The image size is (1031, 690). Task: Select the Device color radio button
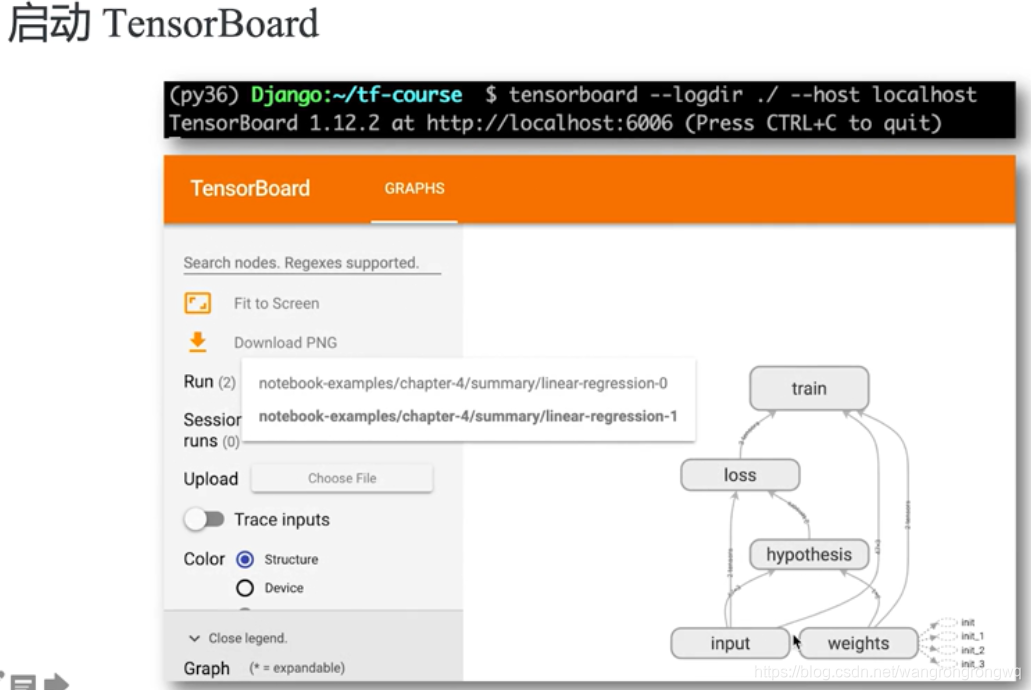point(245,587)
